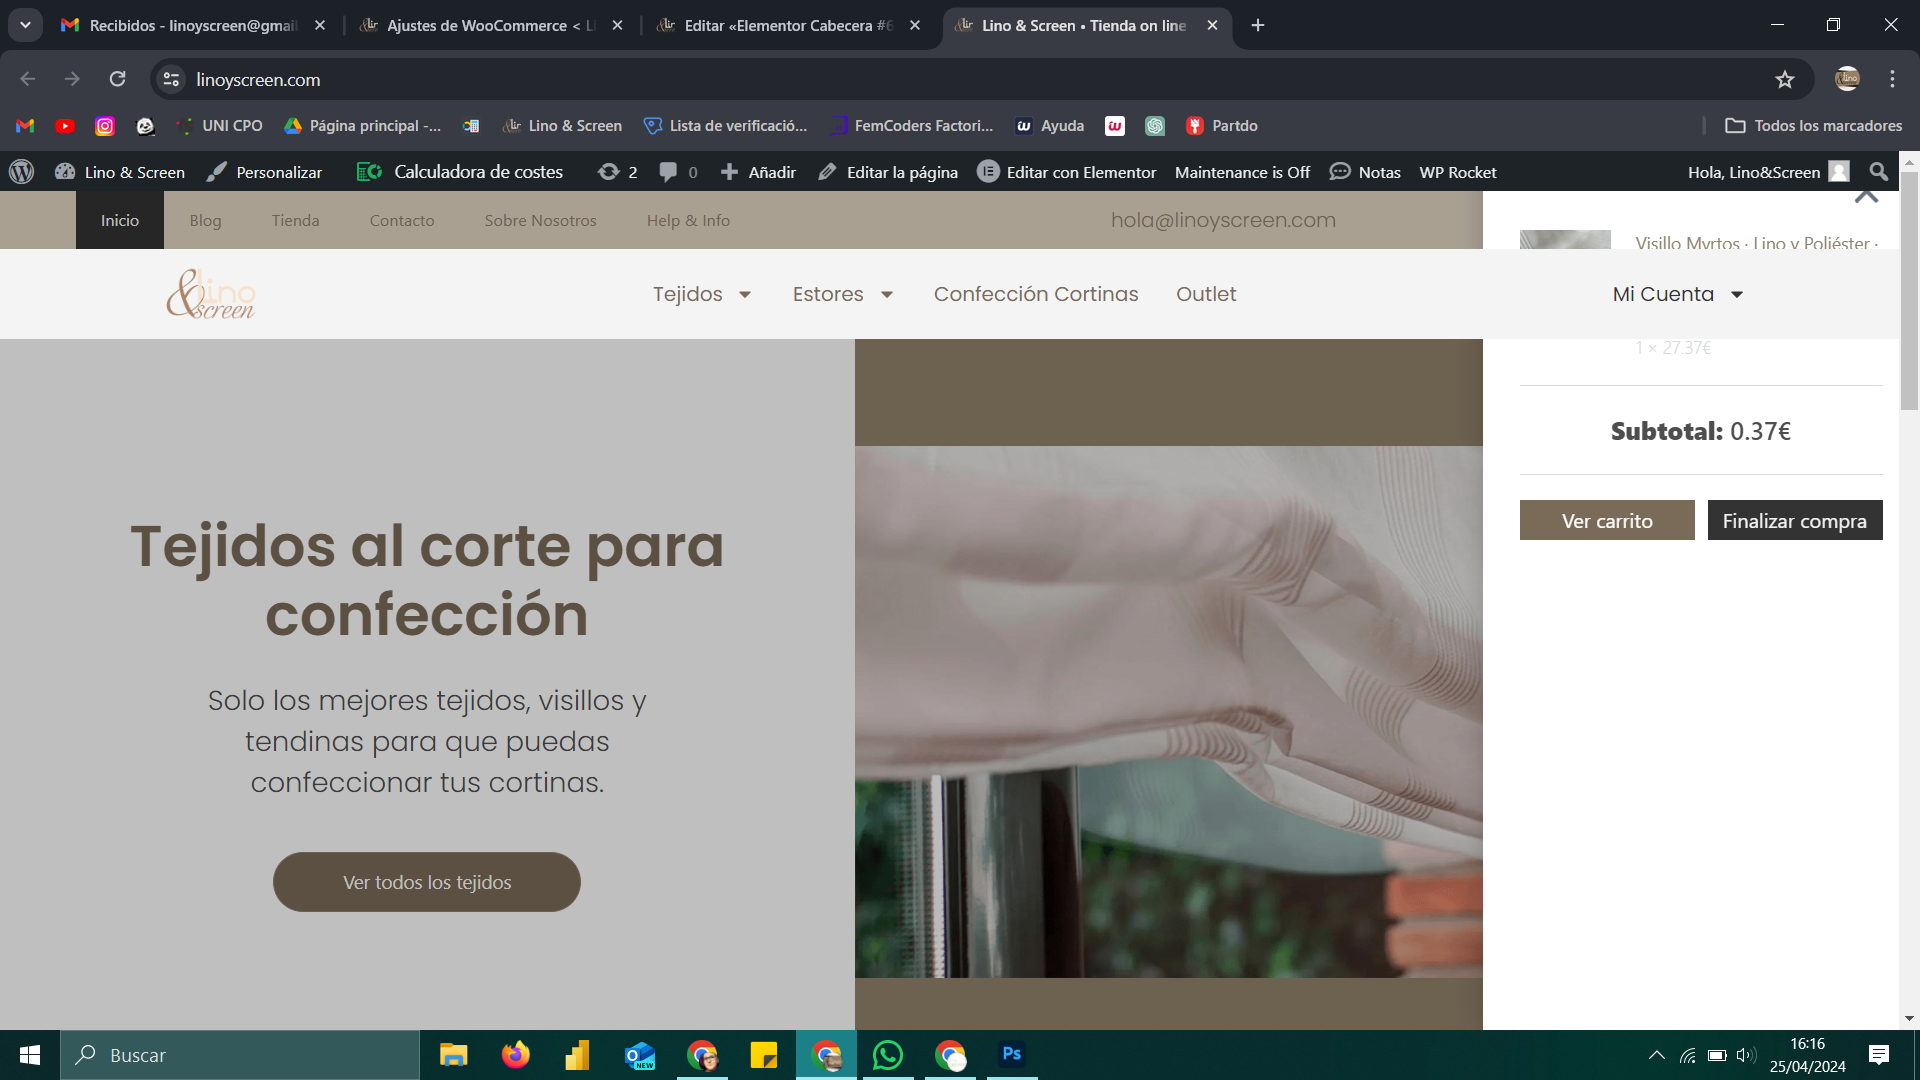Open Confección Cortinas page

pyautogui.click(x=1036, y=294)
